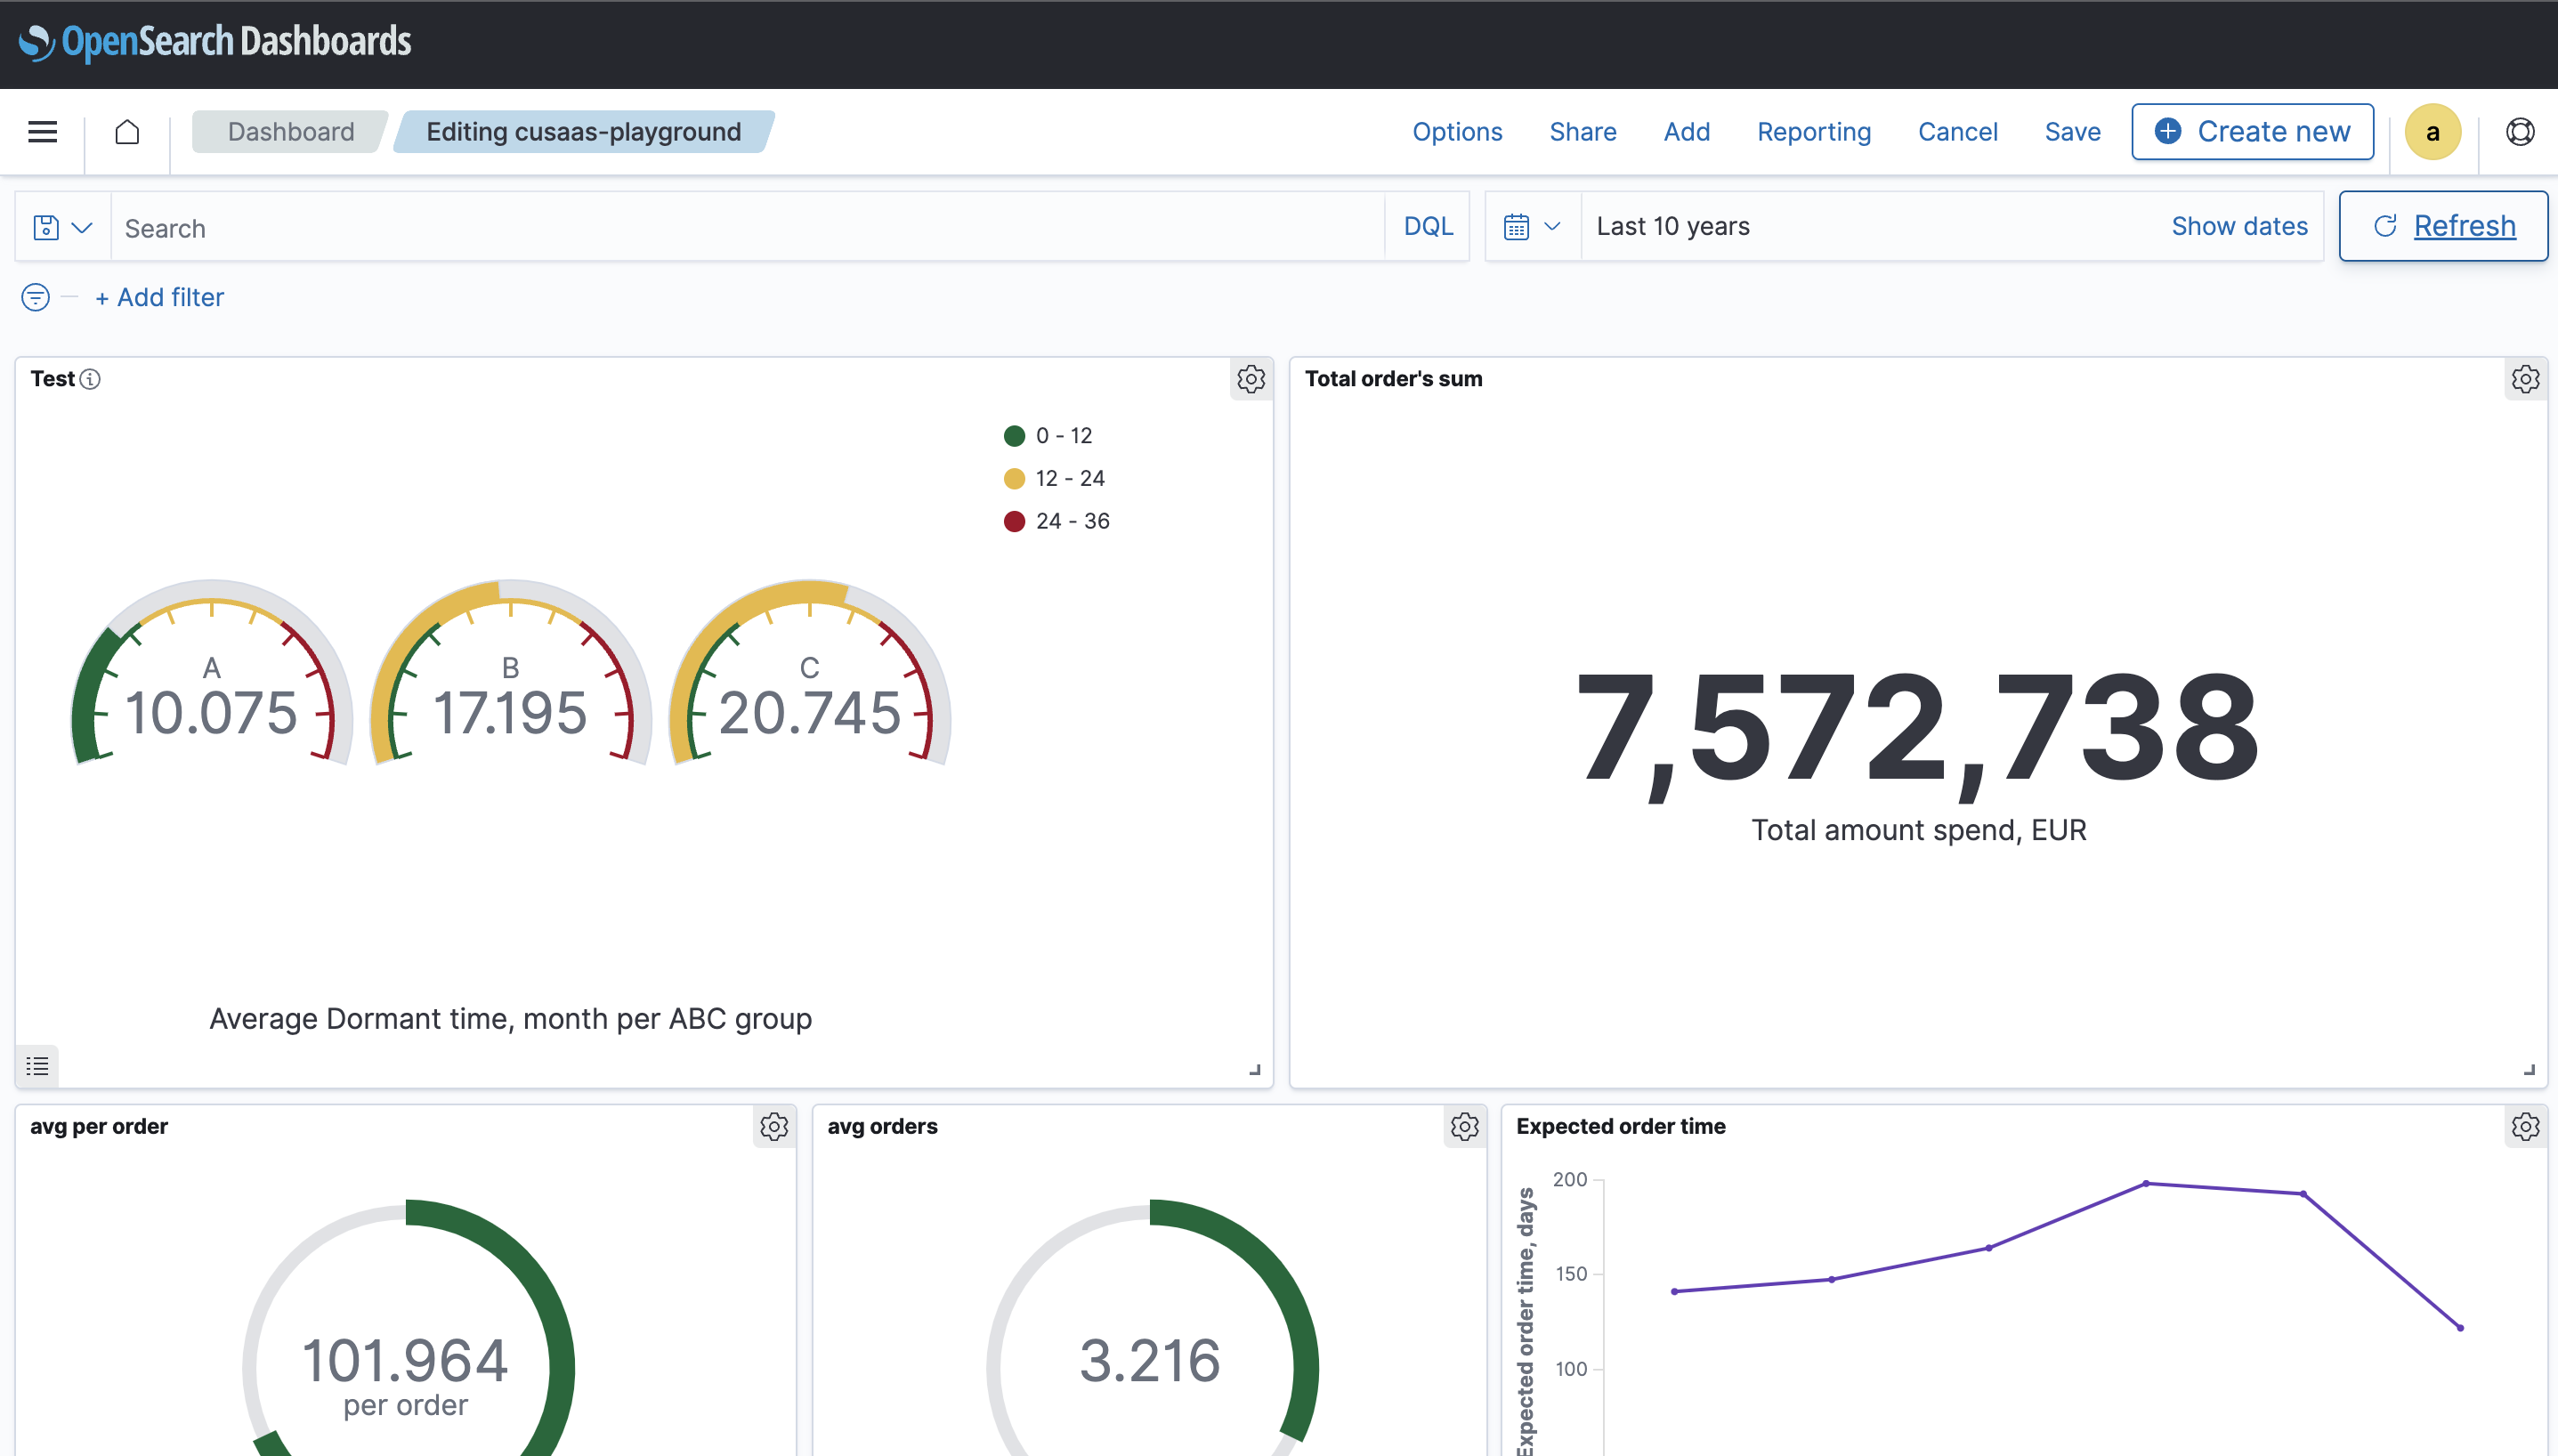Click gauge C showing 20.745
2558x1456 pixels.
click(809, 673)
